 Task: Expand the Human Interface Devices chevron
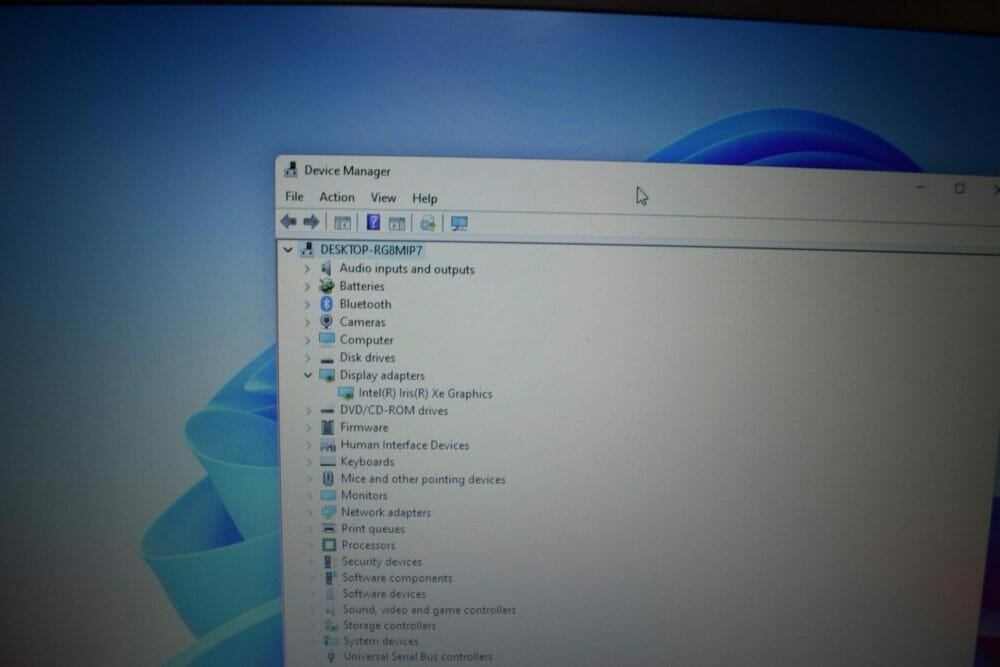(x=309, y=444)
